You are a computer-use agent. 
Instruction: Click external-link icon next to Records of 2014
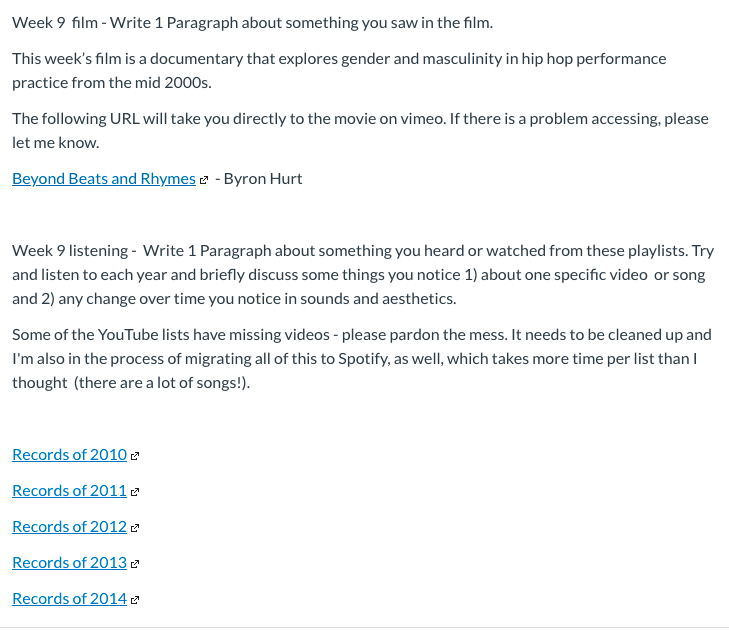click(135, 600)
